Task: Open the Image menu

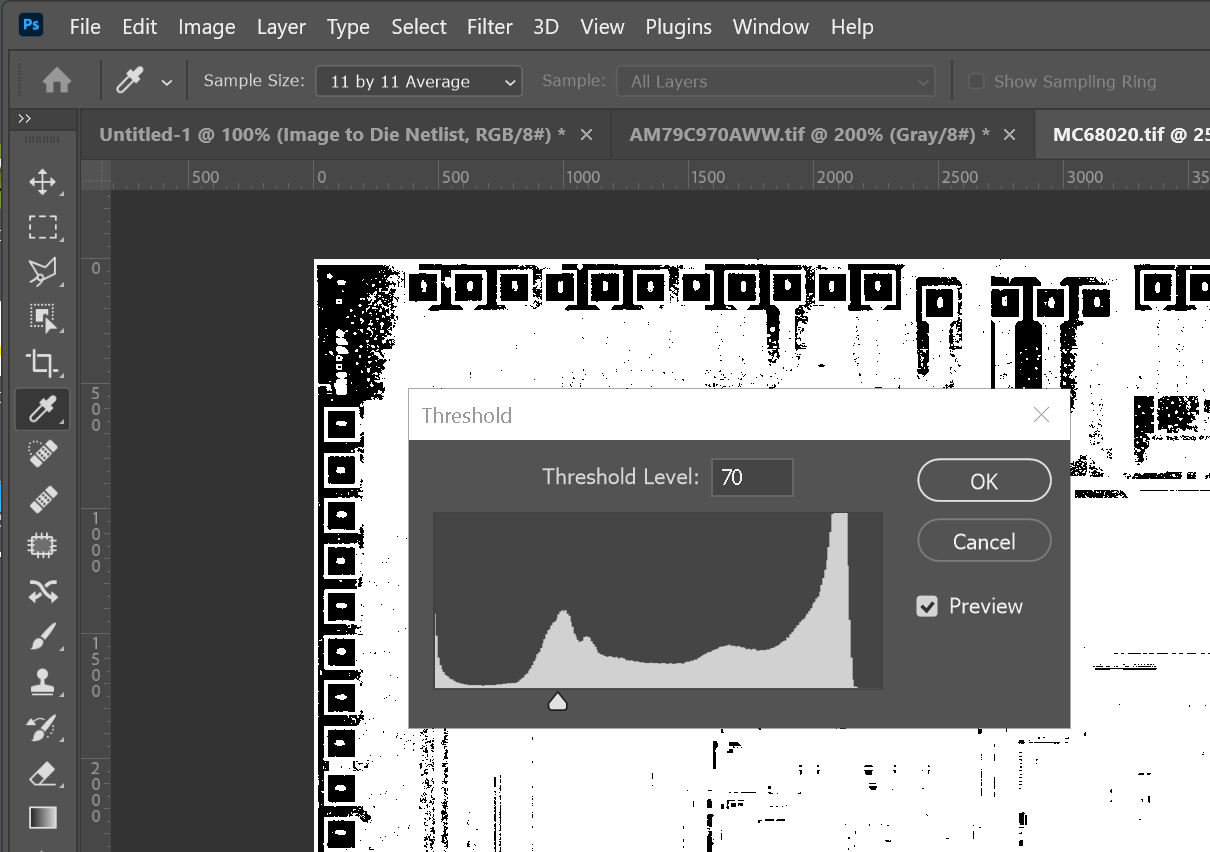Action: coord(207,27)
